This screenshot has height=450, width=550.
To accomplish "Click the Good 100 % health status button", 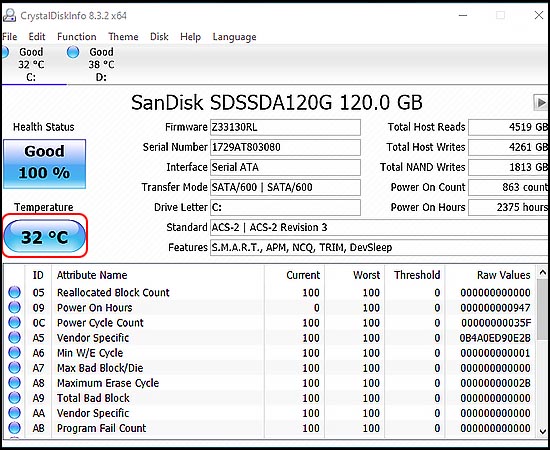I will [45, 164].
